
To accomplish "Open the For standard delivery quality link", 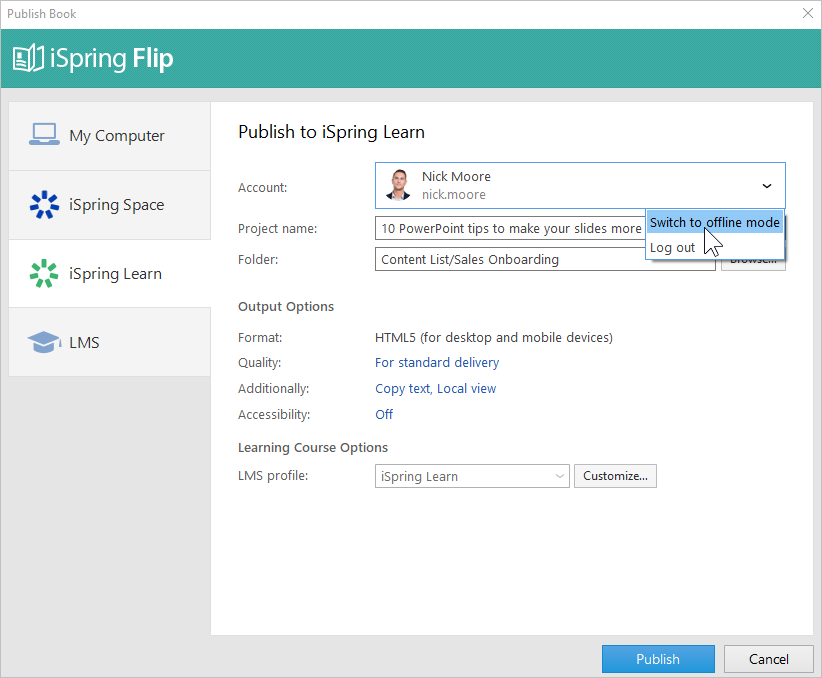I will coord(437,362).
